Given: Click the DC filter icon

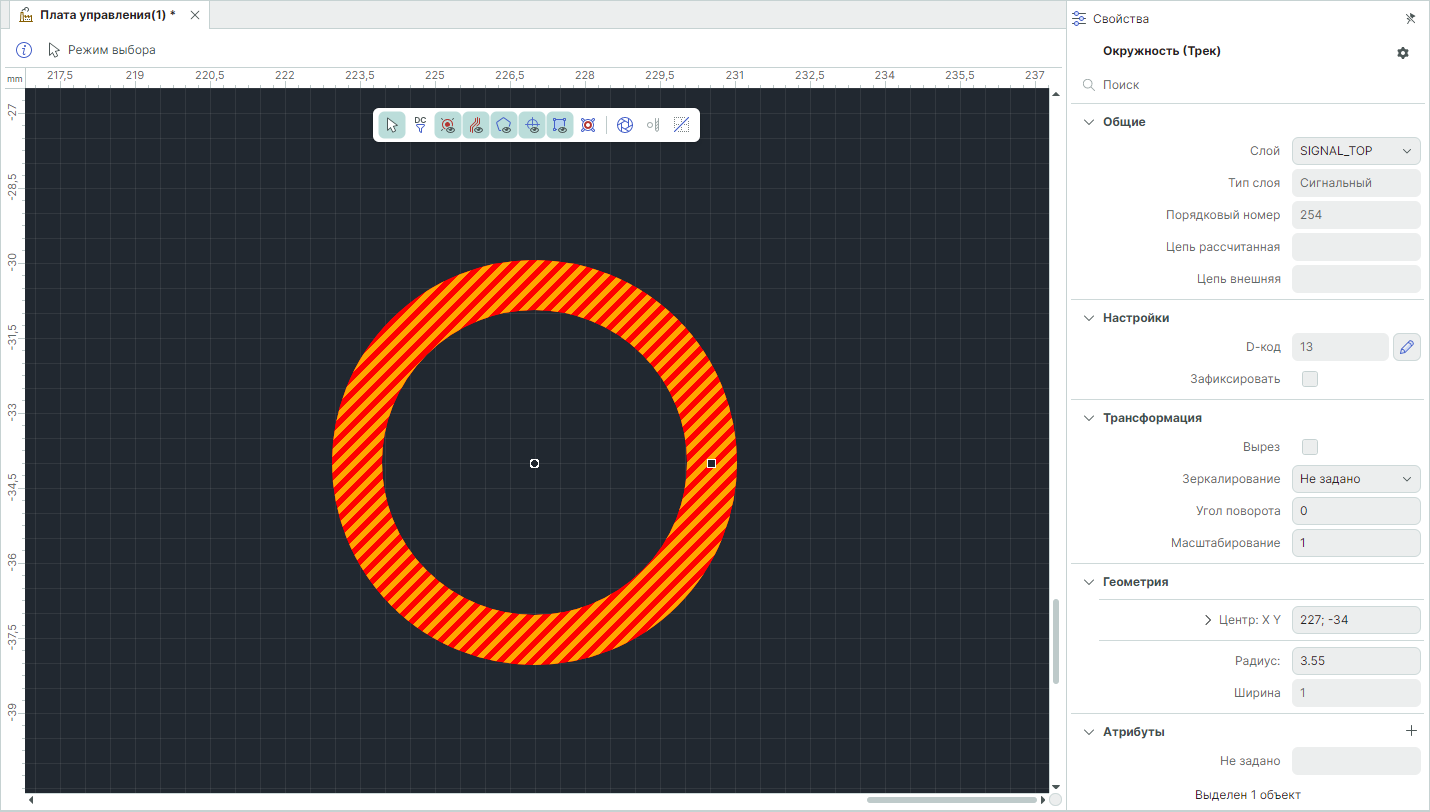Looking at the screenshot, I should 420,125.
